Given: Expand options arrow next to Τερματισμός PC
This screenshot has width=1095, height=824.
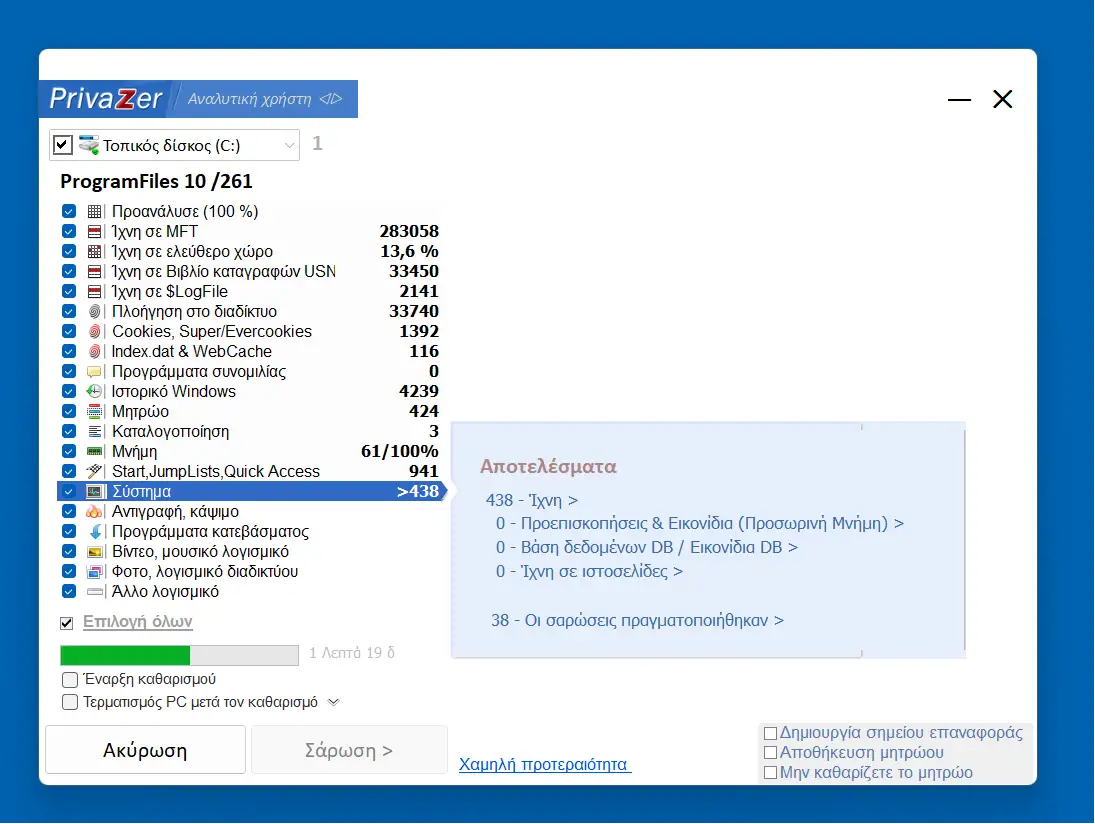Looking at the screenshot, I should pos(334,702).
